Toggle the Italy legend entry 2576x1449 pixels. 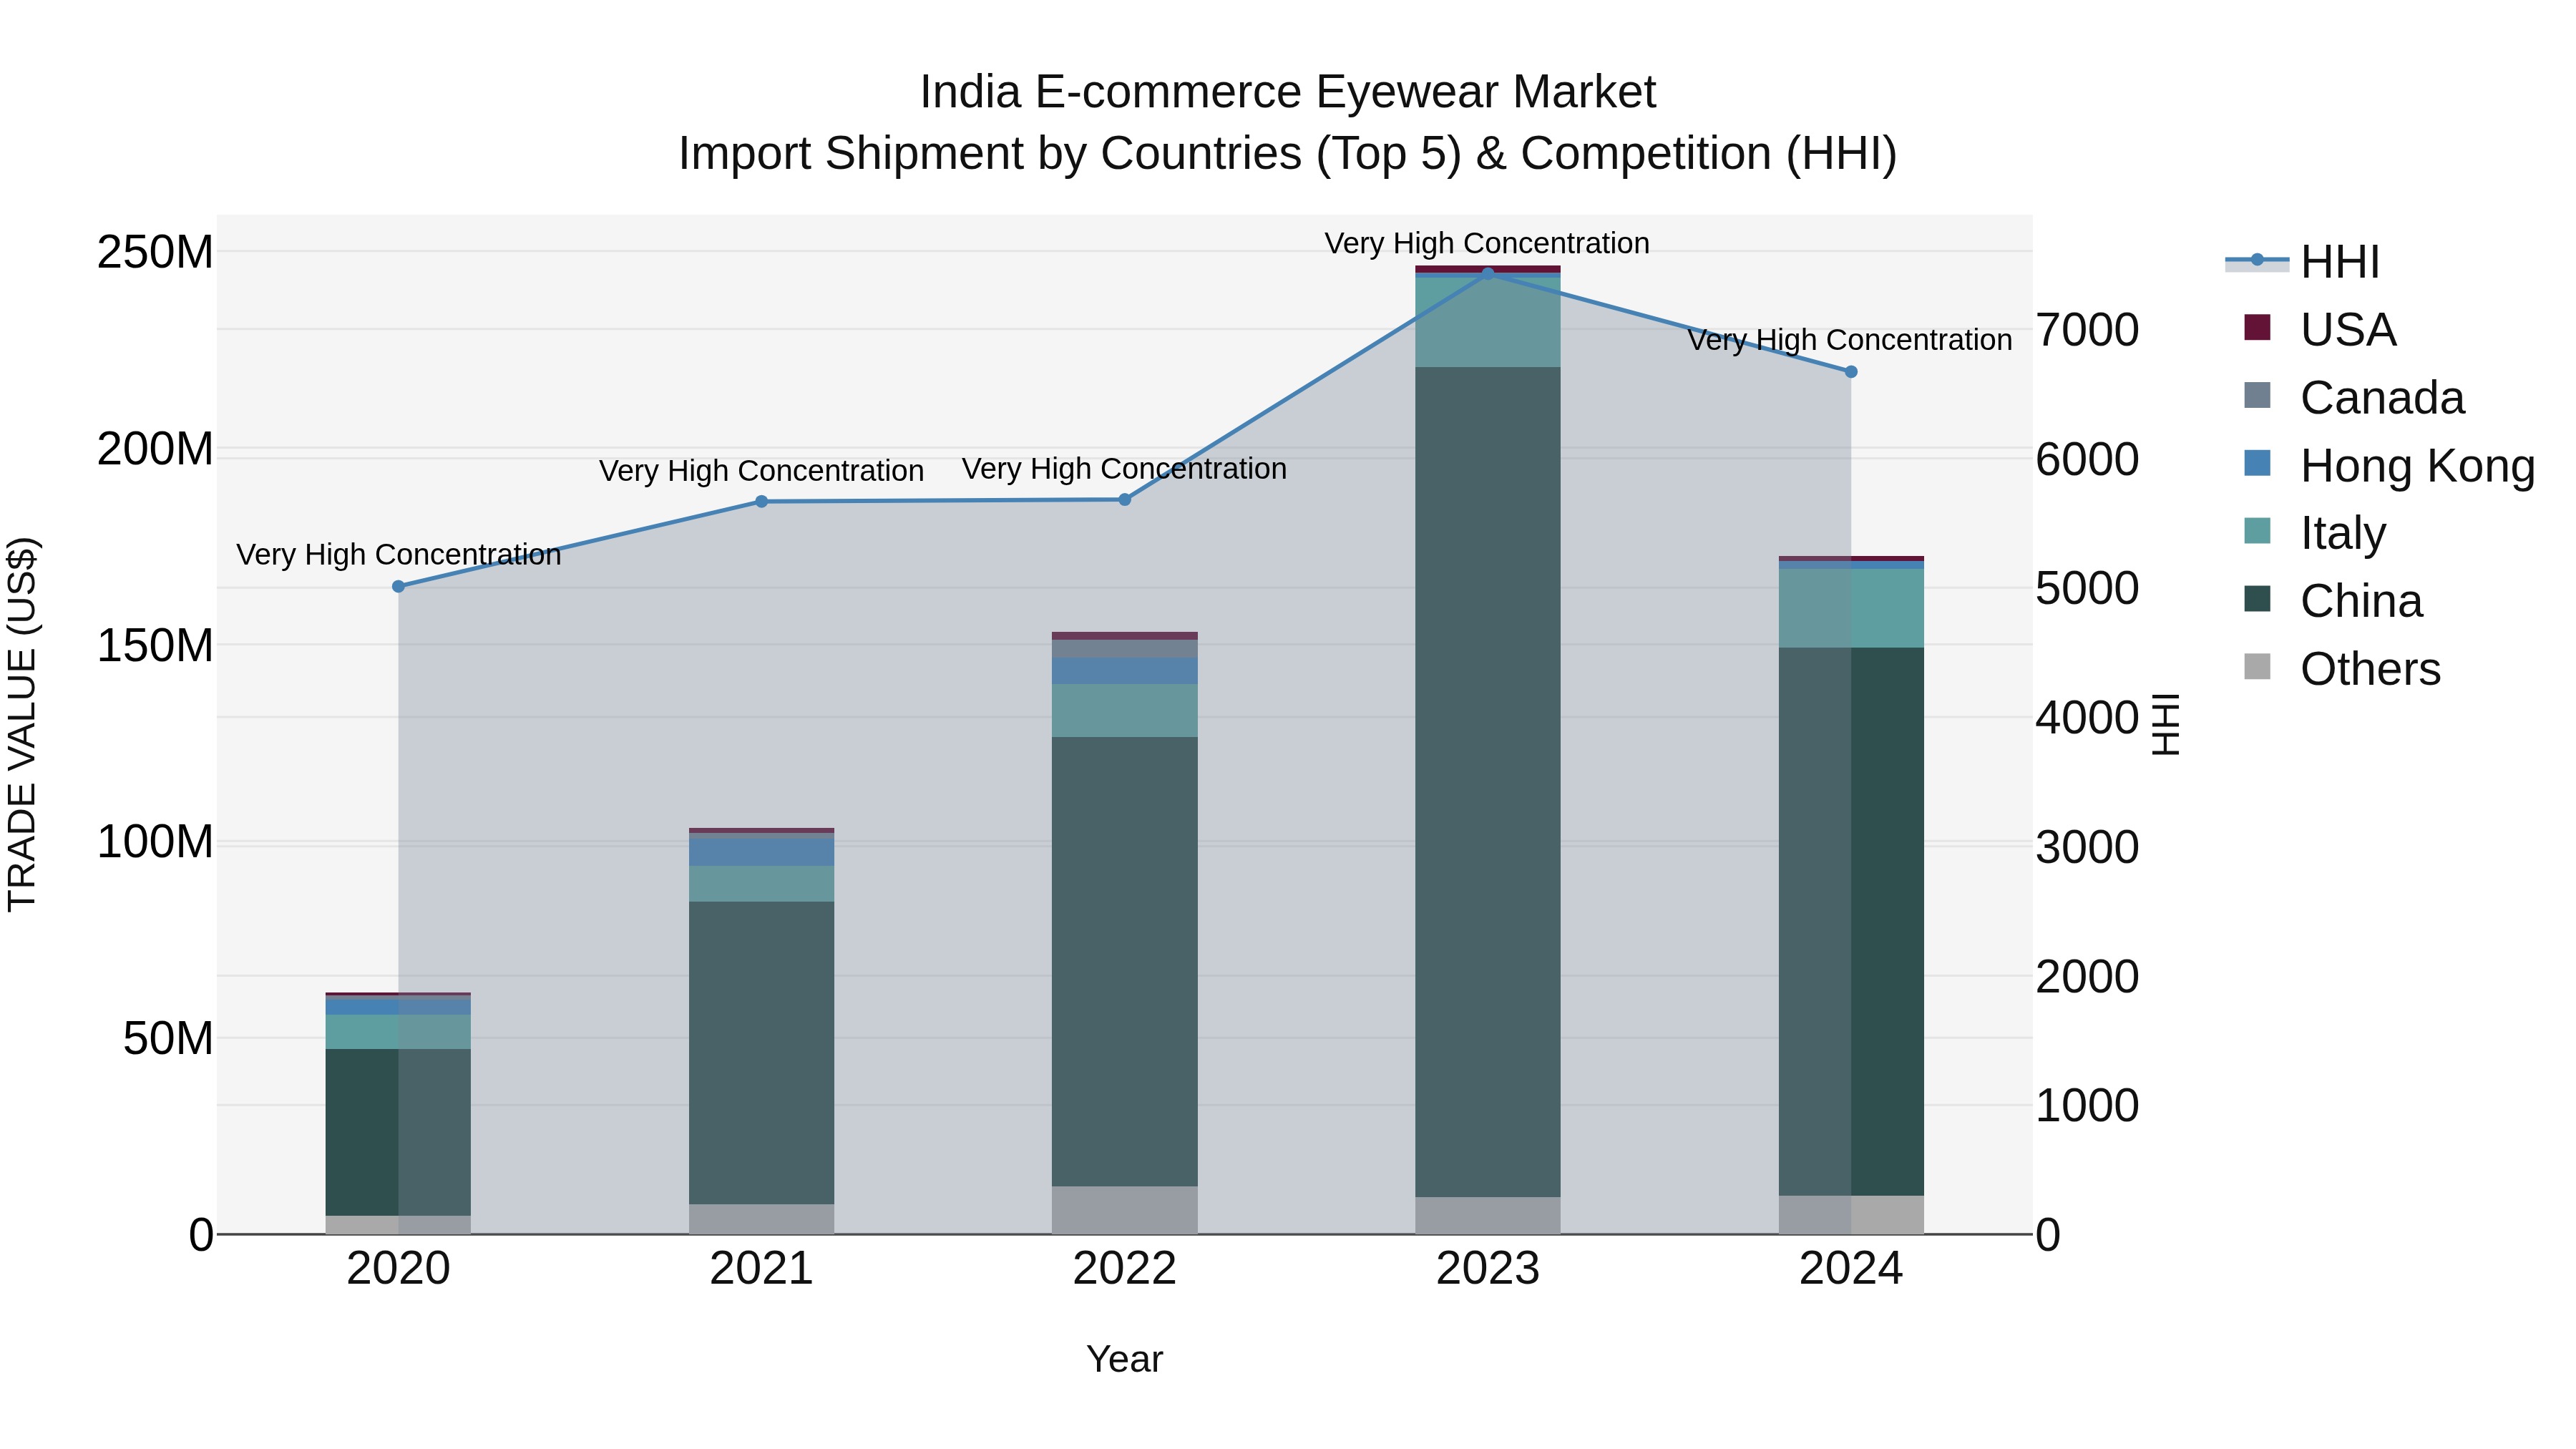coord(2314,532)
